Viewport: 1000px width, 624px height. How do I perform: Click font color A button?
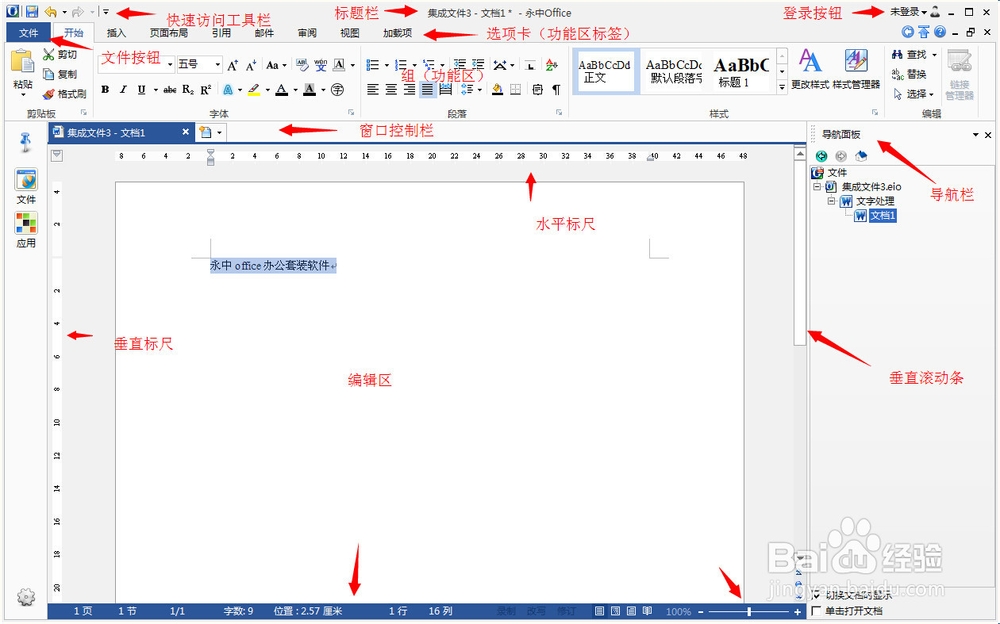(281, 90)
